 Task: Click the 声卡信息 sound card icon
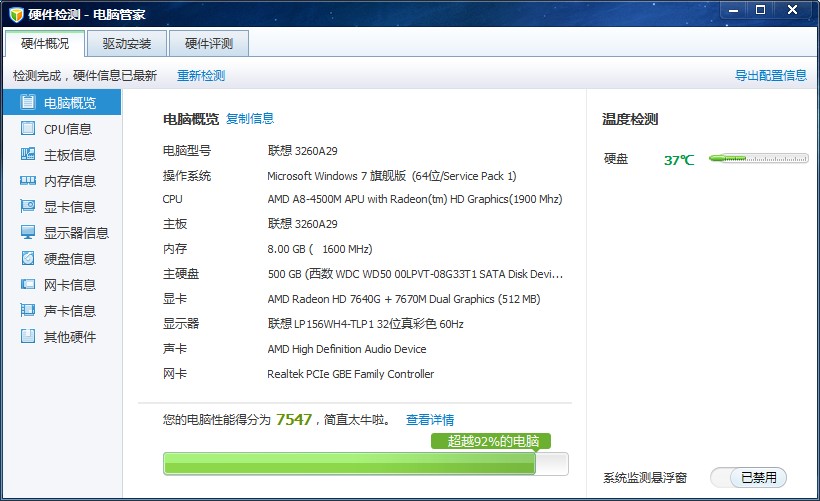pyautogui.click(x=28, y=310)
